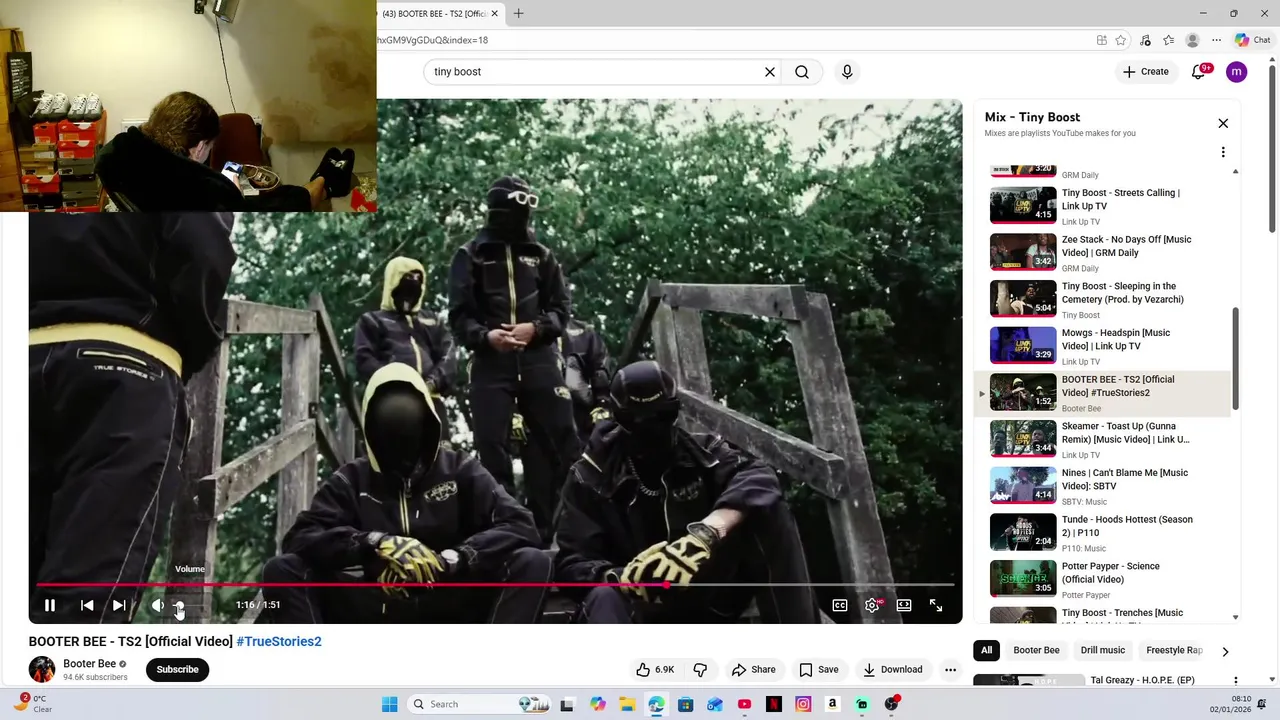The image size is (1280, 720).
Task: Subscribe to the Booter Bee channel
Action: tap(177, 670)
